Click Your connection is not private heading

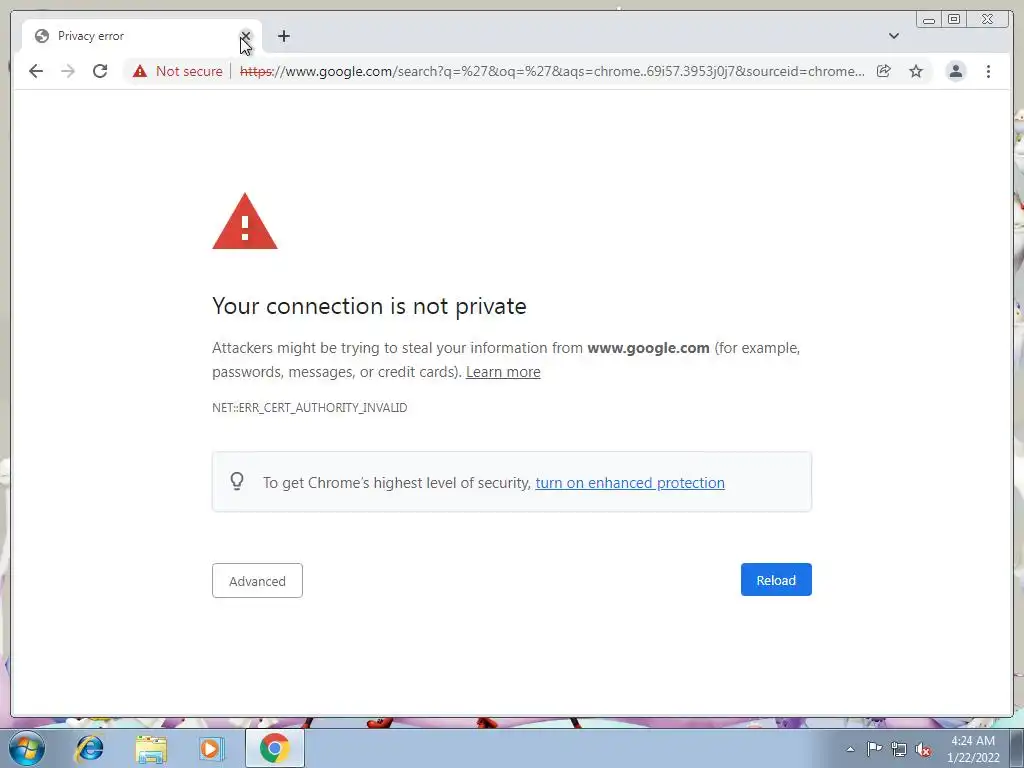(x=369, y=306)
